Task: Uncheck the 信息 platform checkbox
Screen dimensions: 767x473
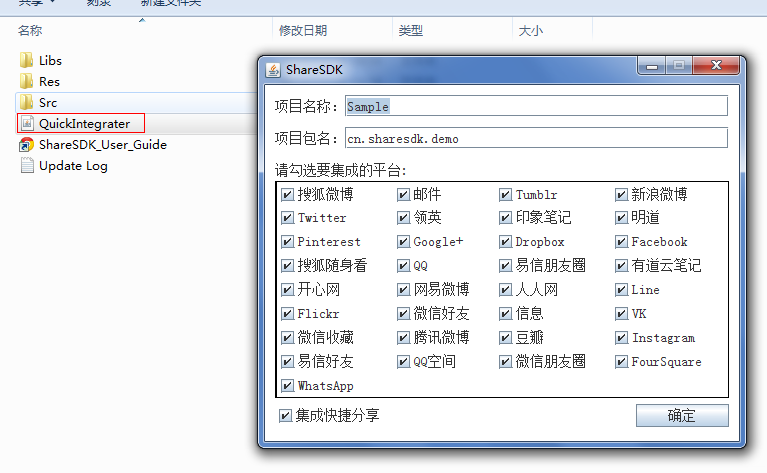Action: (x=505, y=314)
